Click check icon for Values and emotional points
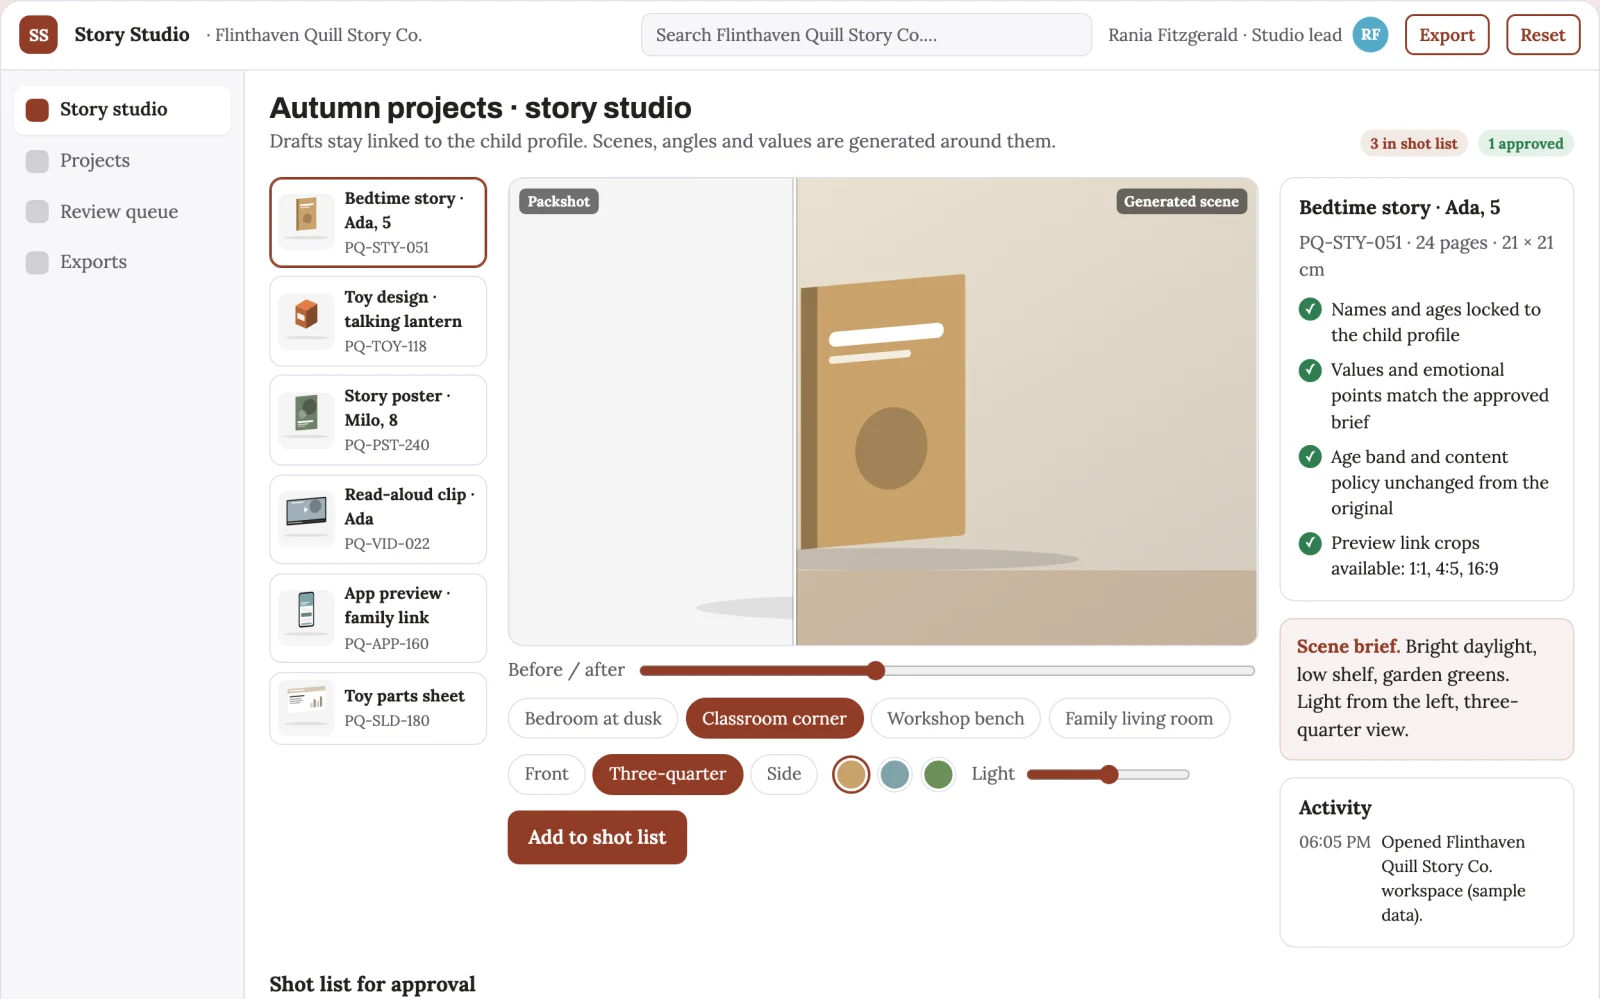The image size is (1600, 999). click(1310, 370)
